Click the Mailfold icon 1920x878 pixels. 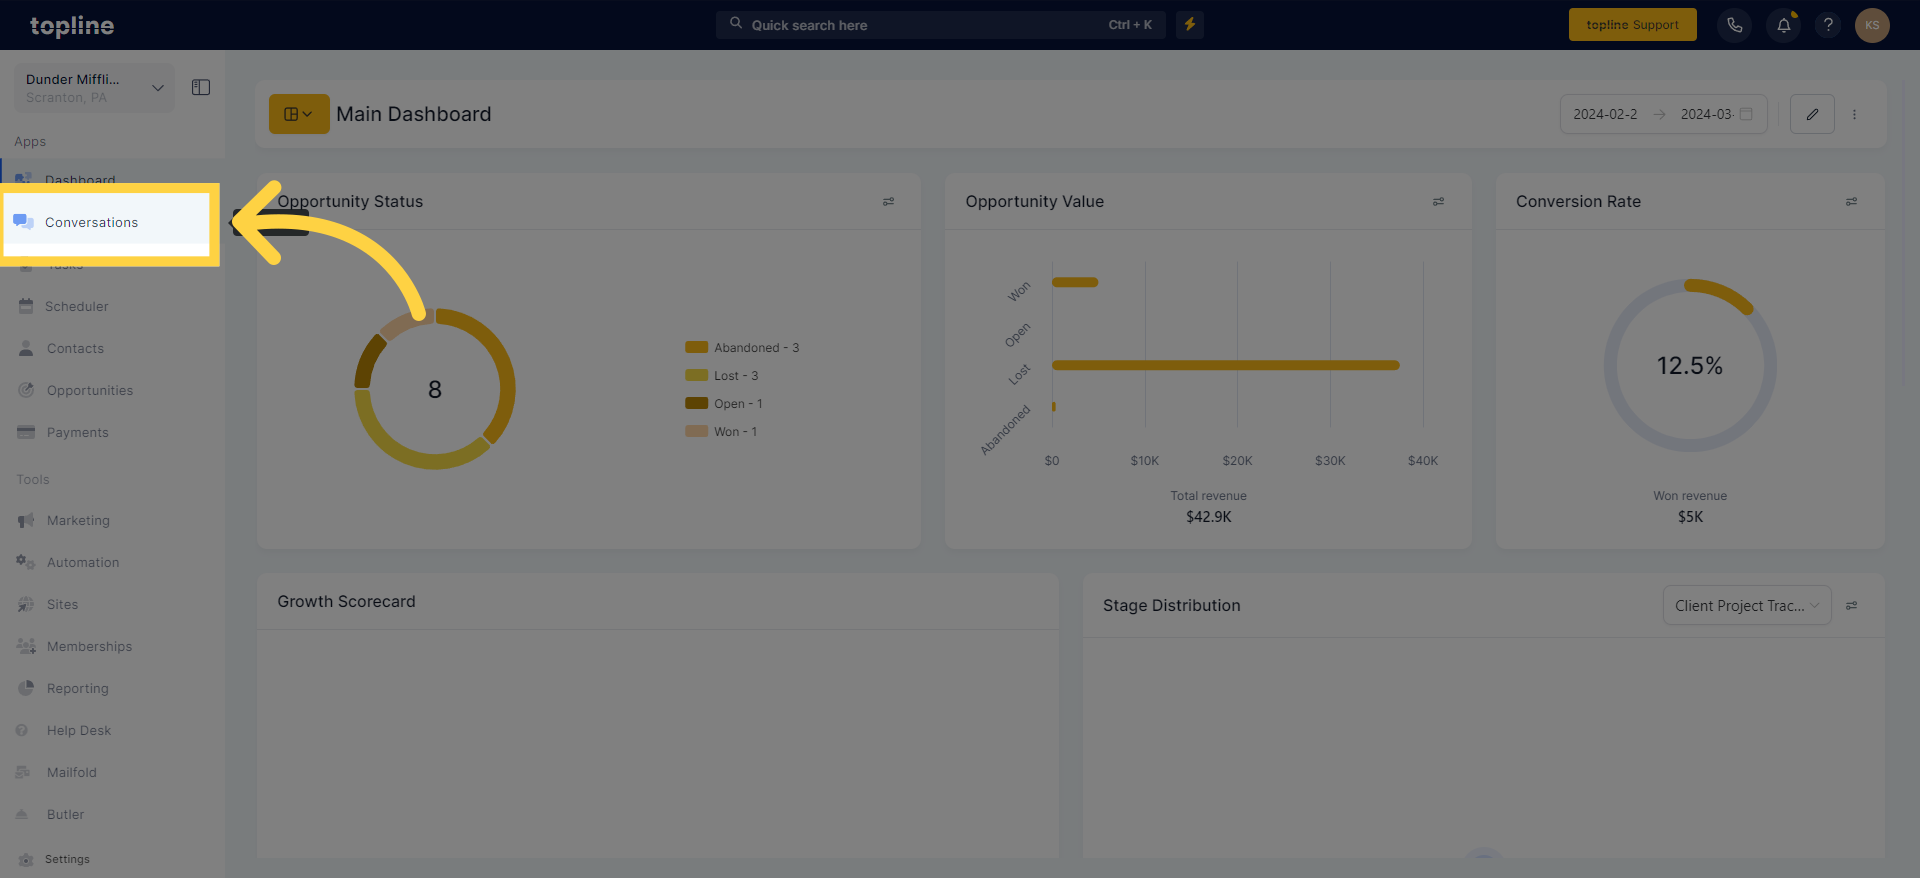[23, 772]
